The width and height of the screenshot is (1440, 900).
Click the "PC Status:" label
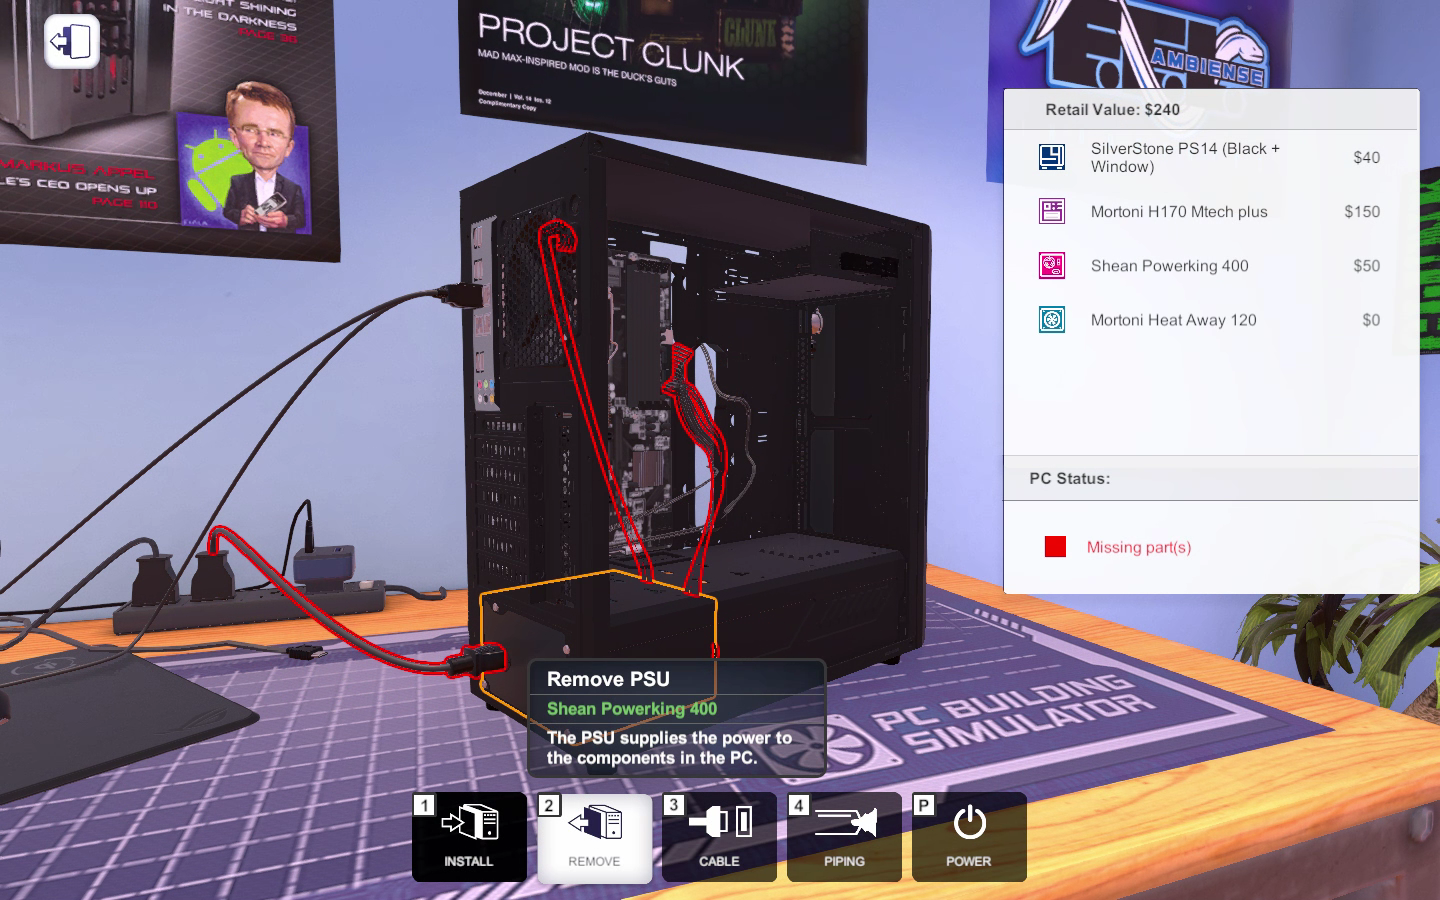pyautogui.click(x=1070, y=478)
